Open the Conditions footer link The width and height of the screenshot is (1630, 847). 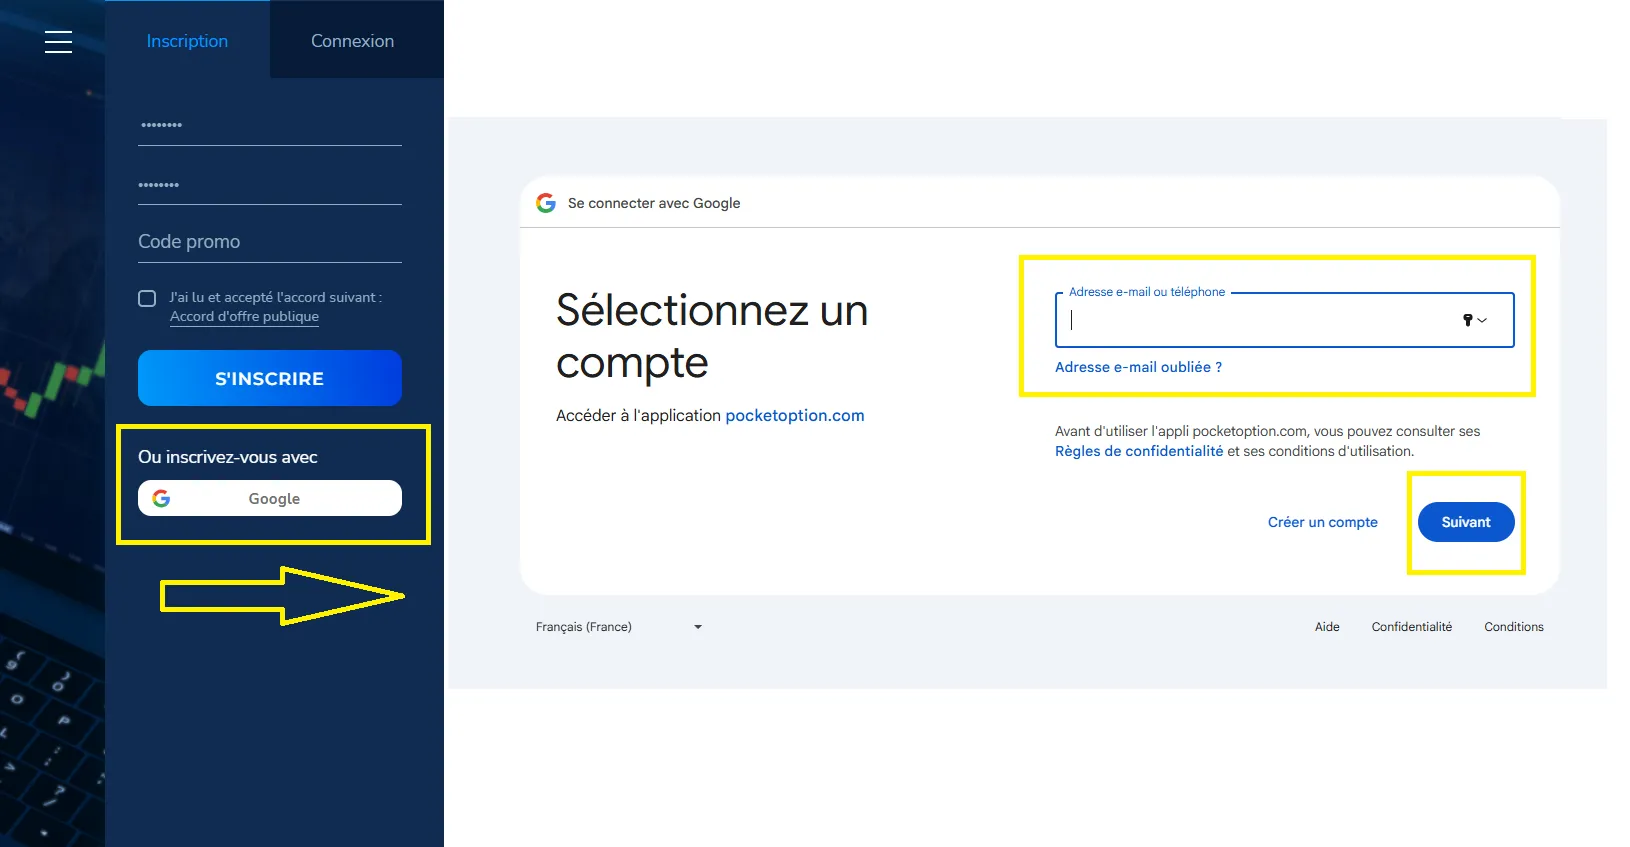point(1514,627)
